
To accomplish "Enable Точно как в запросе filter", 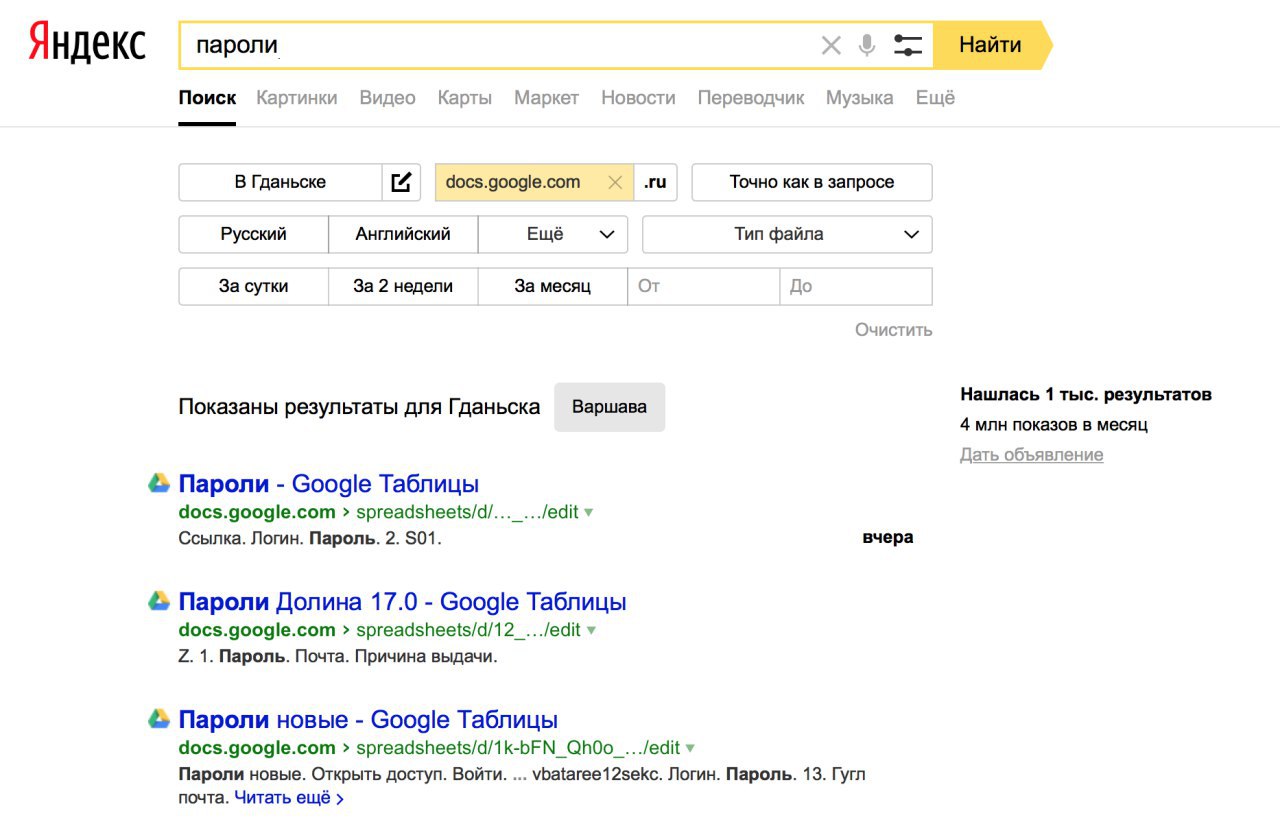I will tap(812, 182).
